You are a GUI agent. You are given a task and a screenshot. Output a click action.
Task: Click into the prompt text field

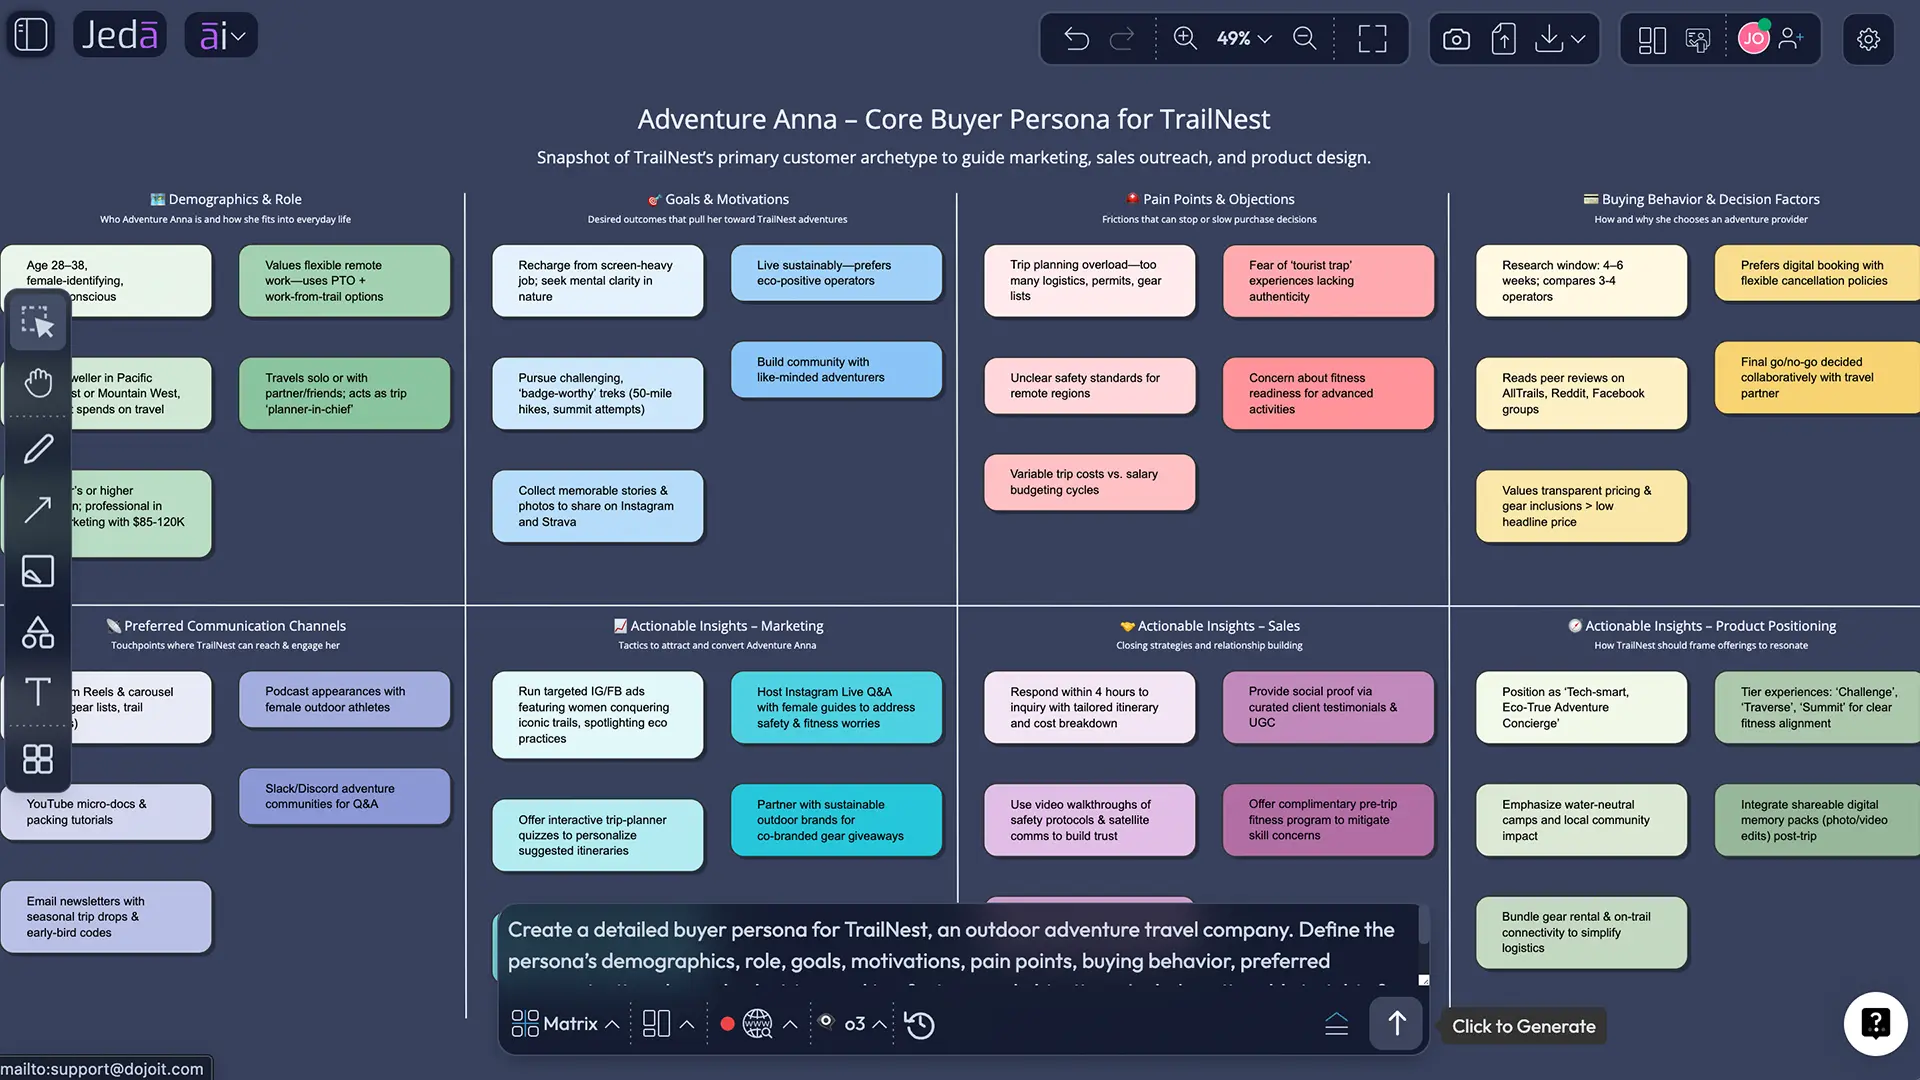958,945
